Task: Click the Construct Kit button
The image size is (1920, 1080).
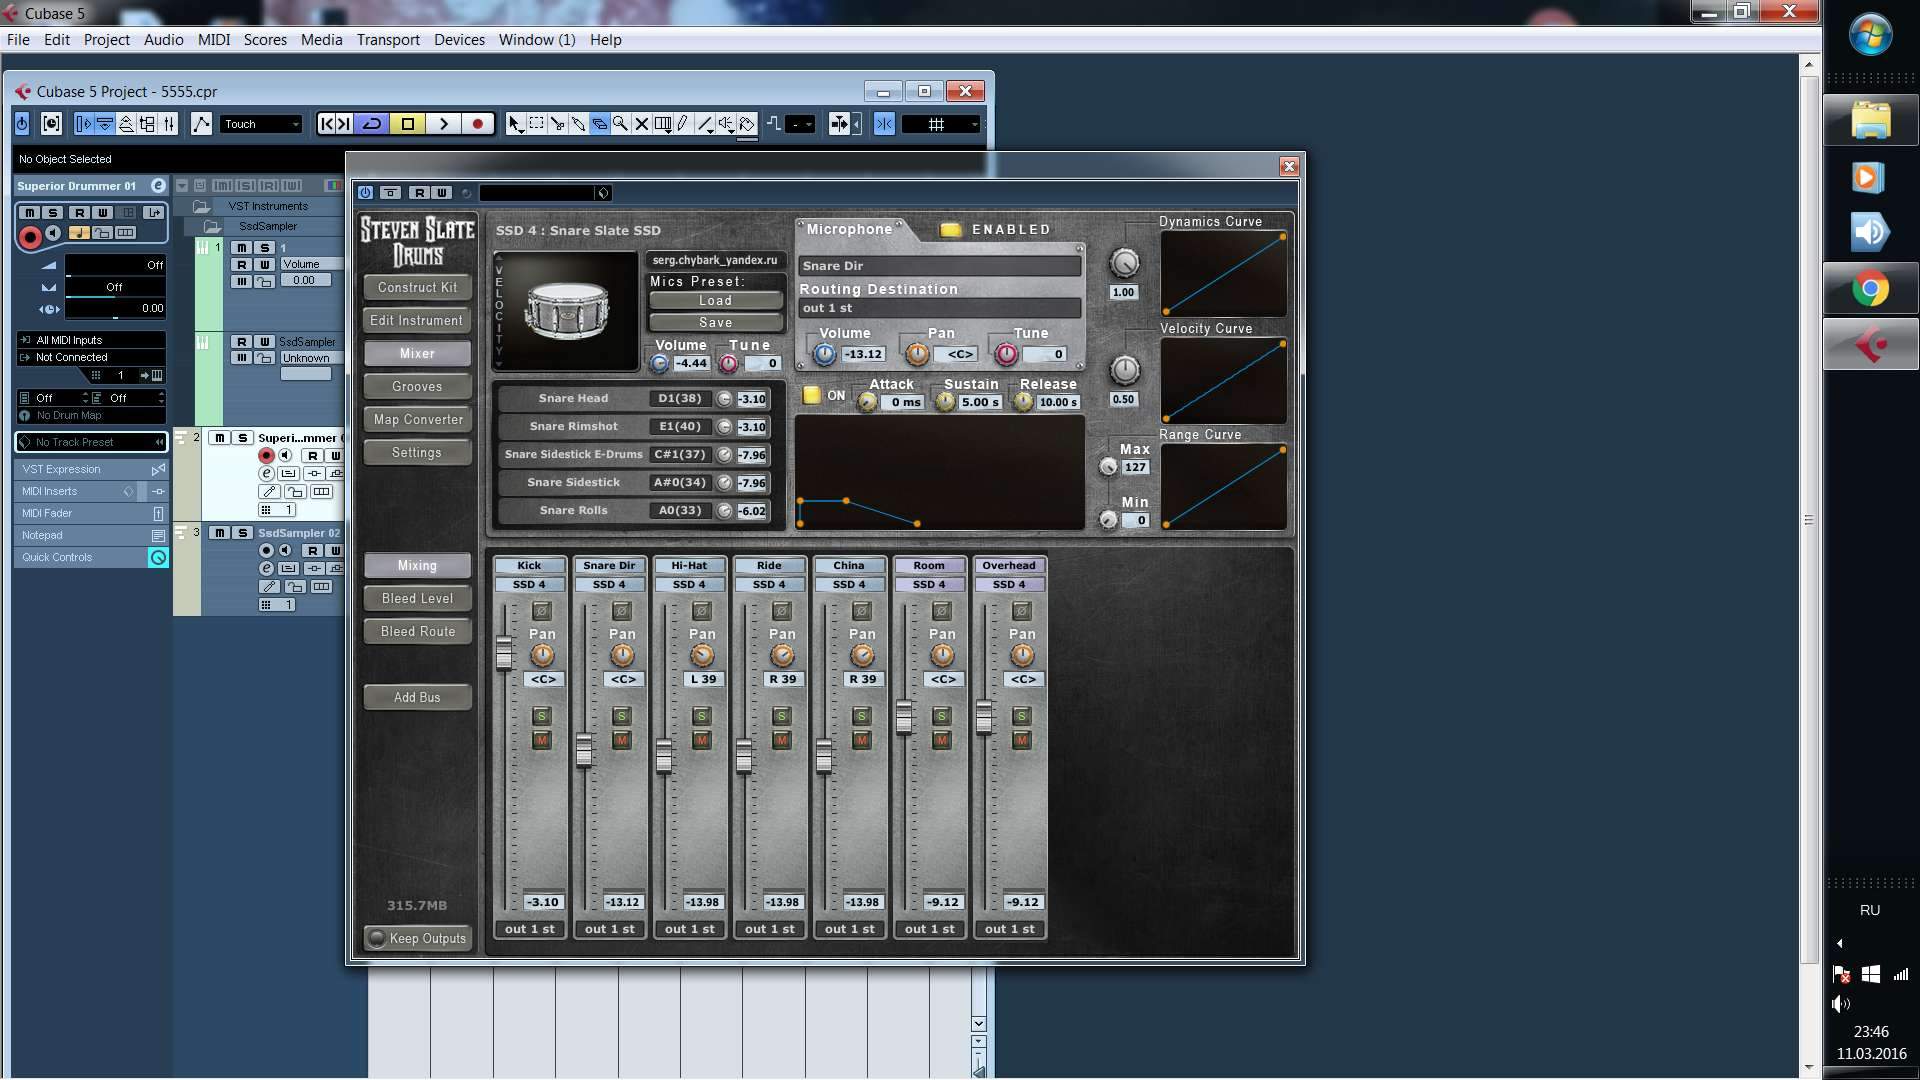Action: click(x=417, y=287)
